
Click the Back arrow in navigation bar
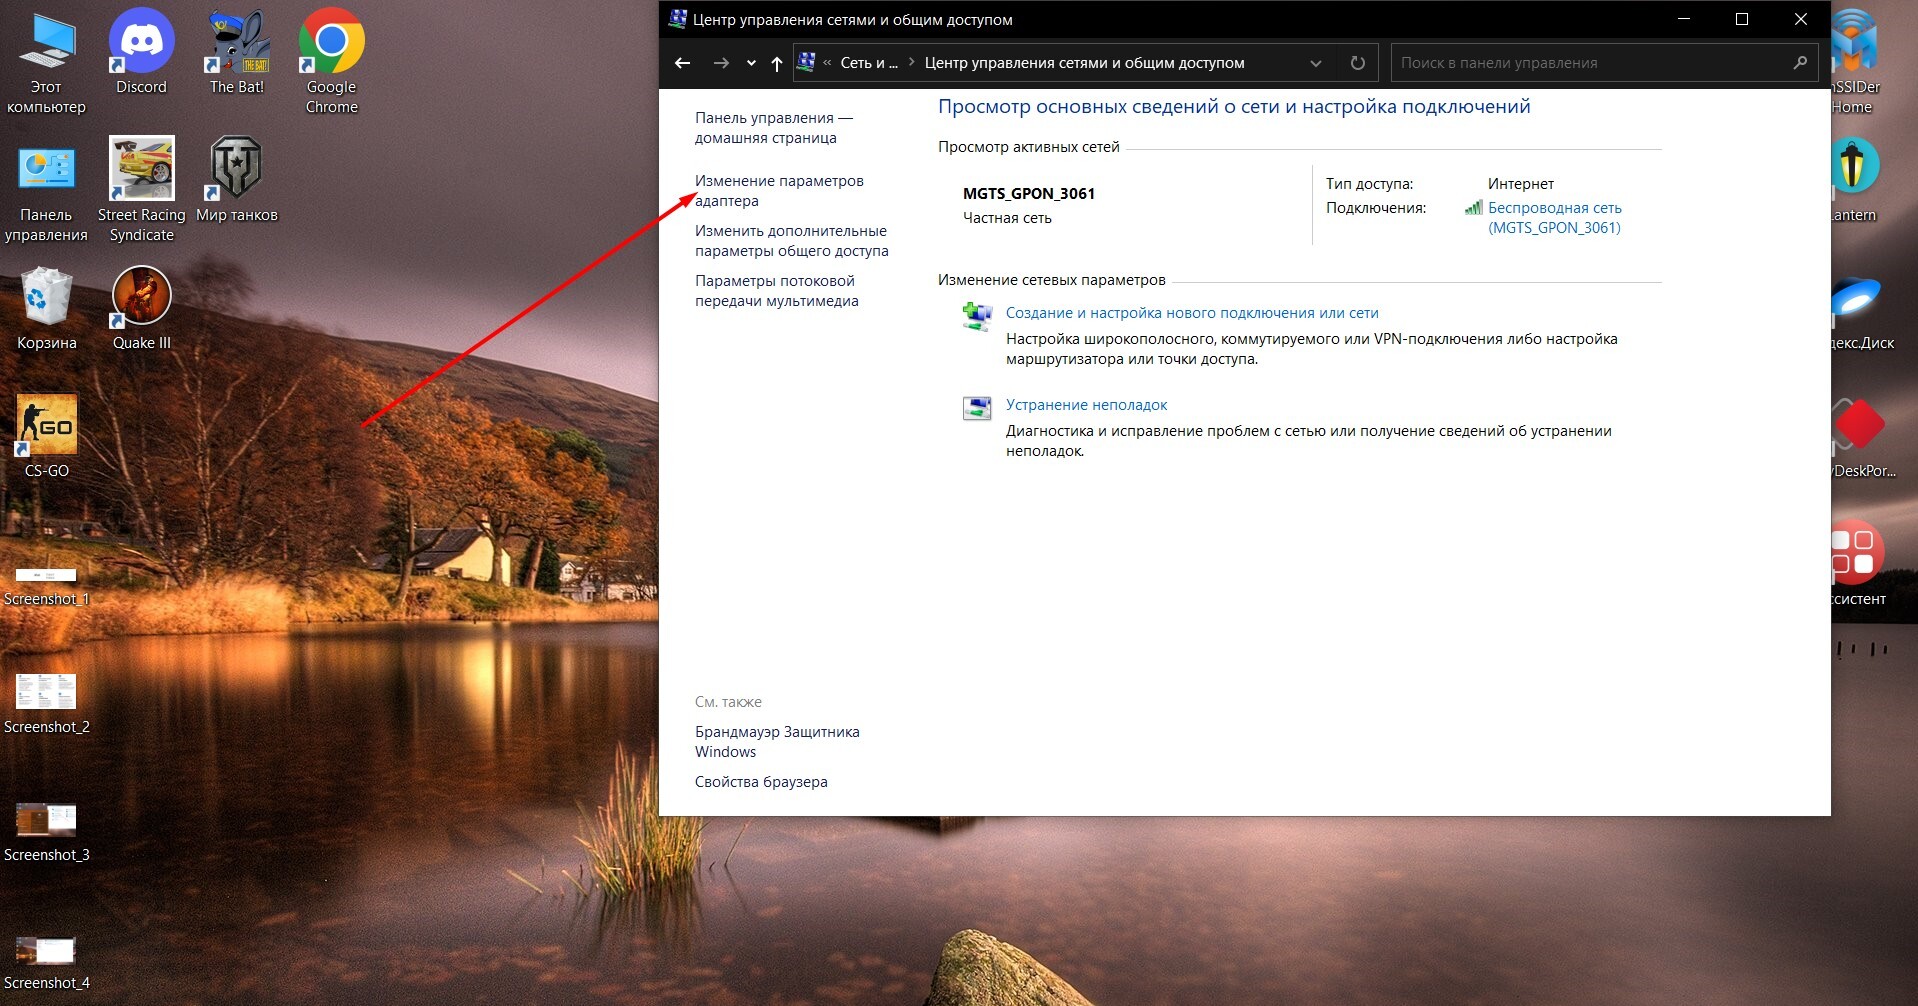[x=683, y=63]
